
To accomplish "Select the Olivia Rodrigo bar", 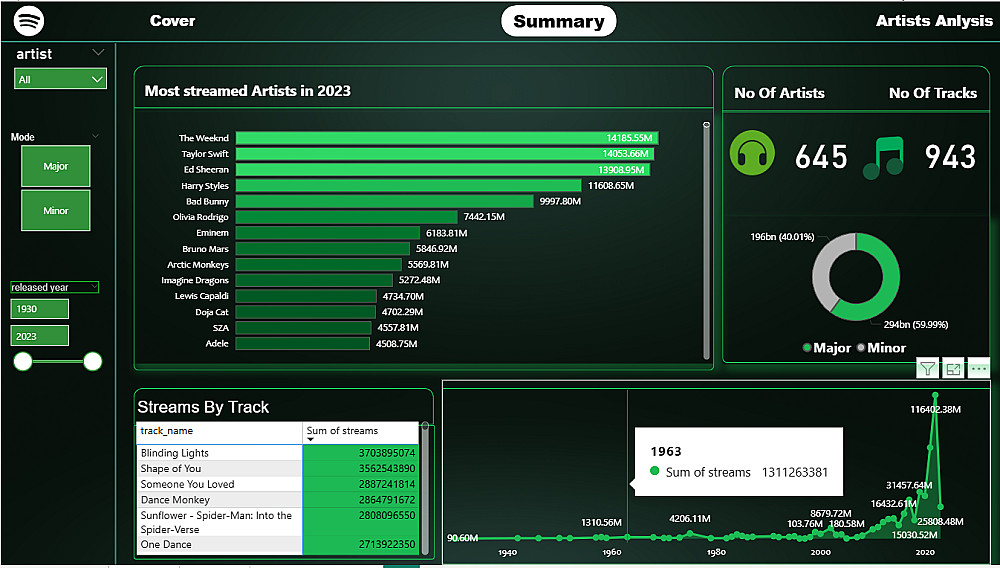I will pos(346,217).
